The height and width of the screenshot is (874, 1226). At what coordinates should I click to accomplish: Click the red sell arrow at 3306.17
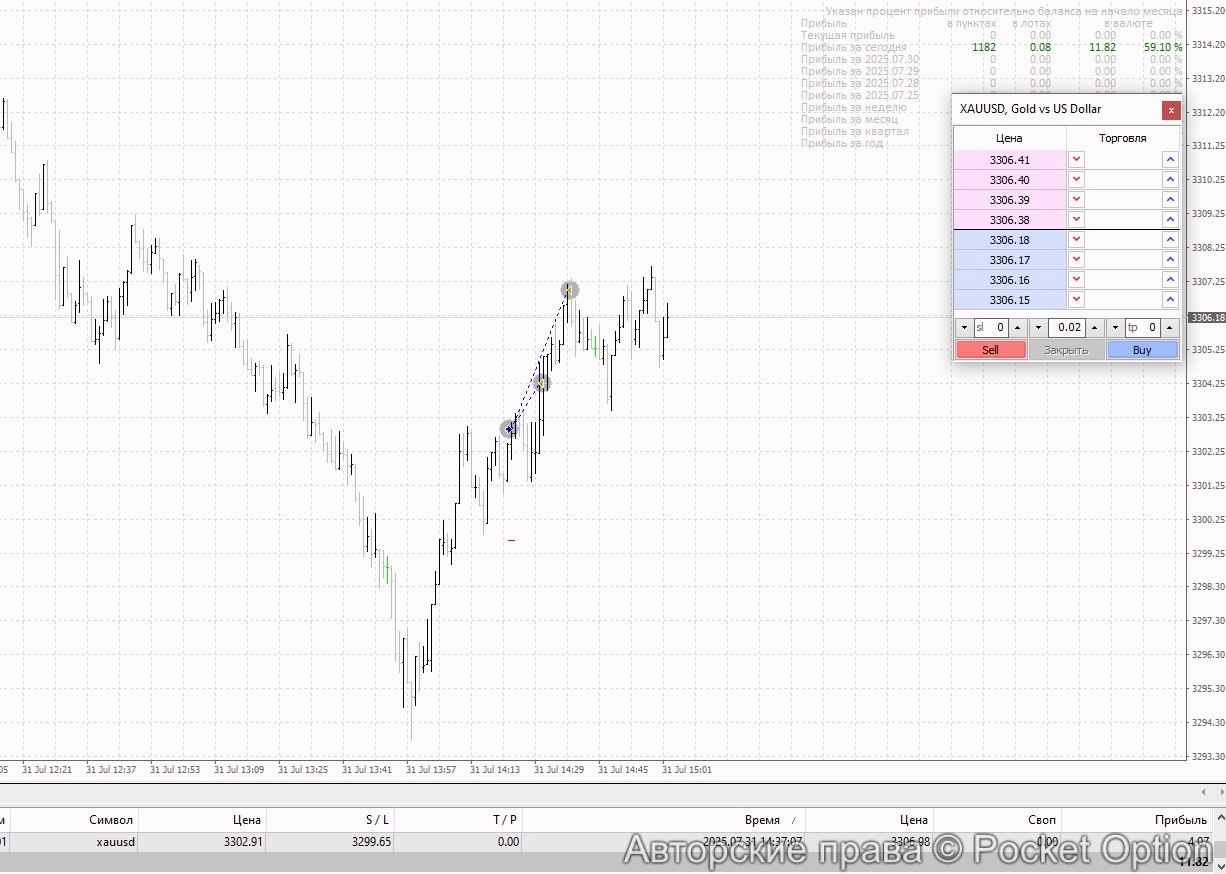[1076, 260]
